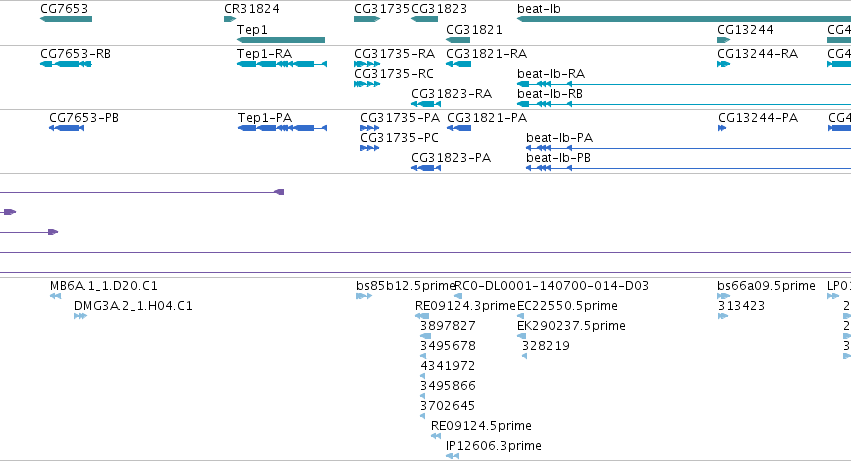The image size is (851, 461).
Task: Click the CR31824 gene label
Action: coord(252,9)
